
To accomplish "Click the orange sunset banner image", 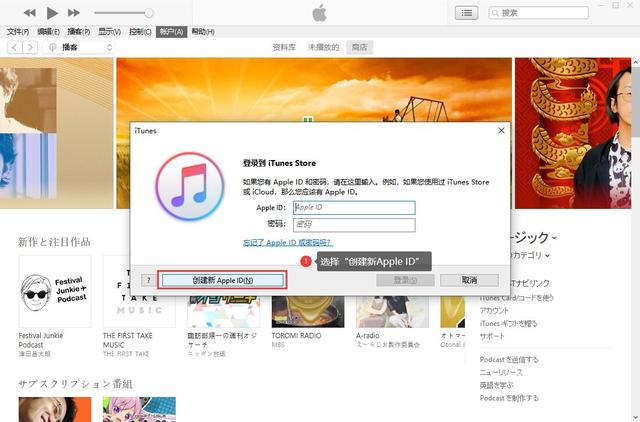I will [314, 90].
